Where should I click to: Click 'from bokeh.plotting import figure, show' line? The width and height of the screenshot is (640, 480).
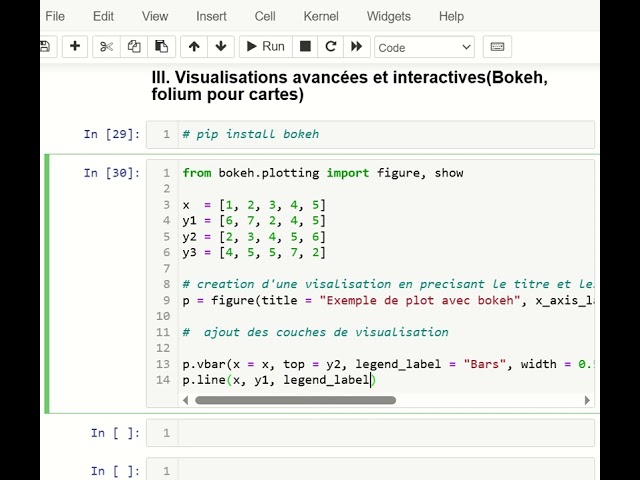pyautogui.click(x=323, y=173)
